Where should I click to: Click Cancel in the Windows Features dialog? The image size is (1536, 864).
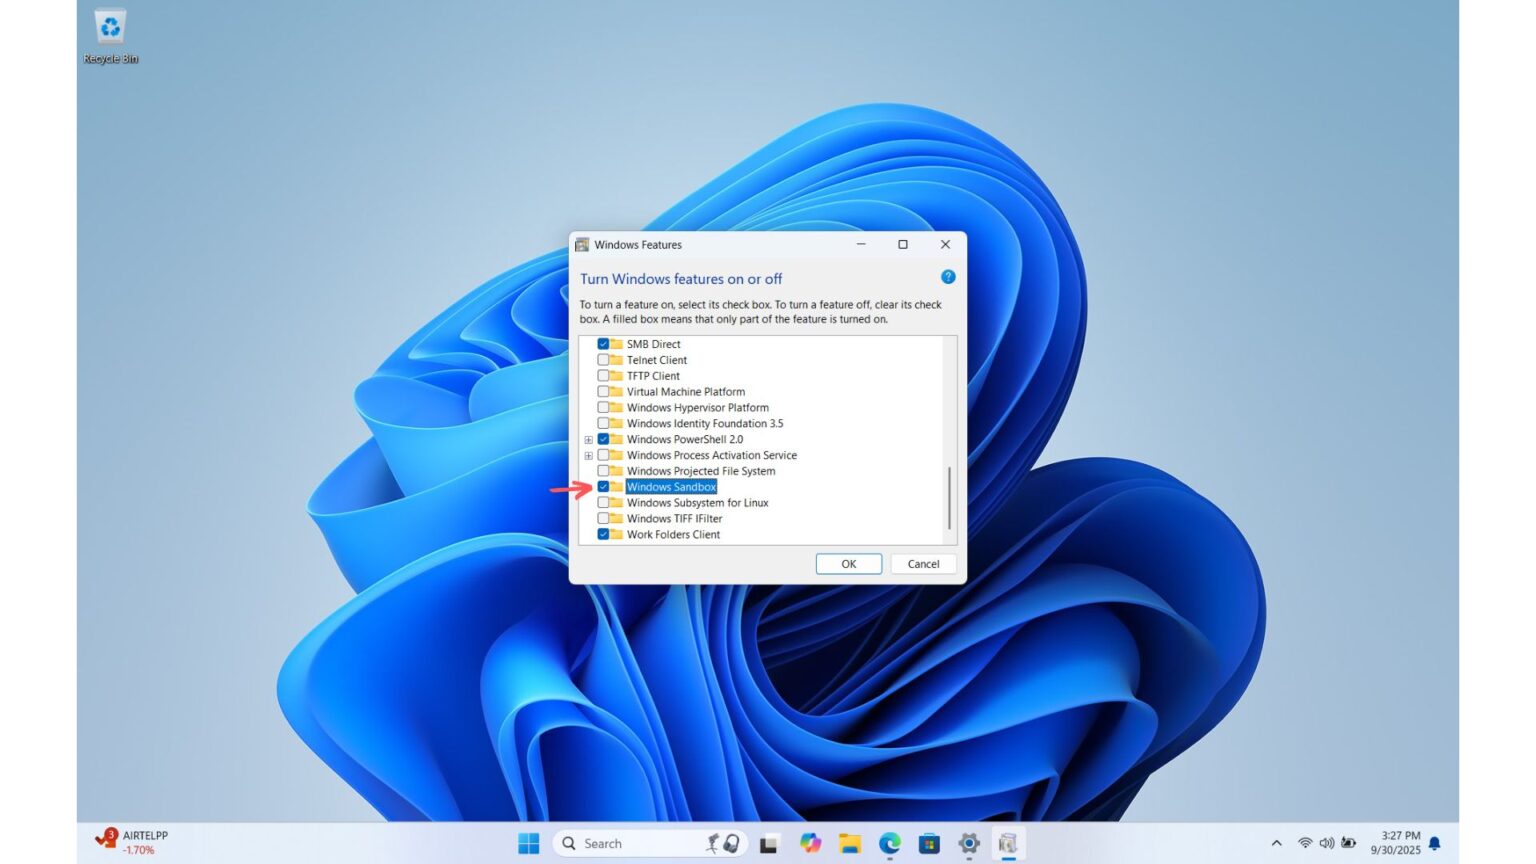pyautogui.click(x=922, y=563)
